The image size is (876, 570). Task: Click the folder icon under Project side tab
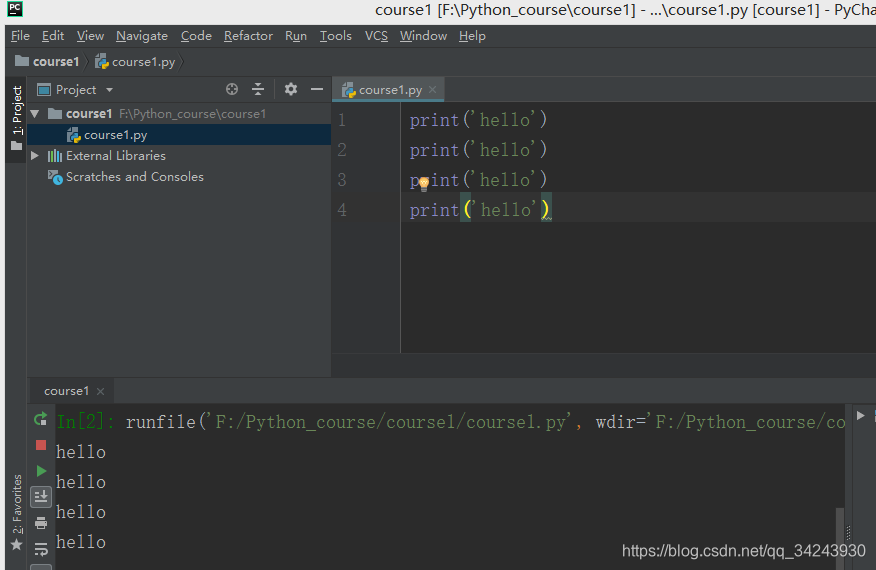pyautogui.click(x=16, y=146)
